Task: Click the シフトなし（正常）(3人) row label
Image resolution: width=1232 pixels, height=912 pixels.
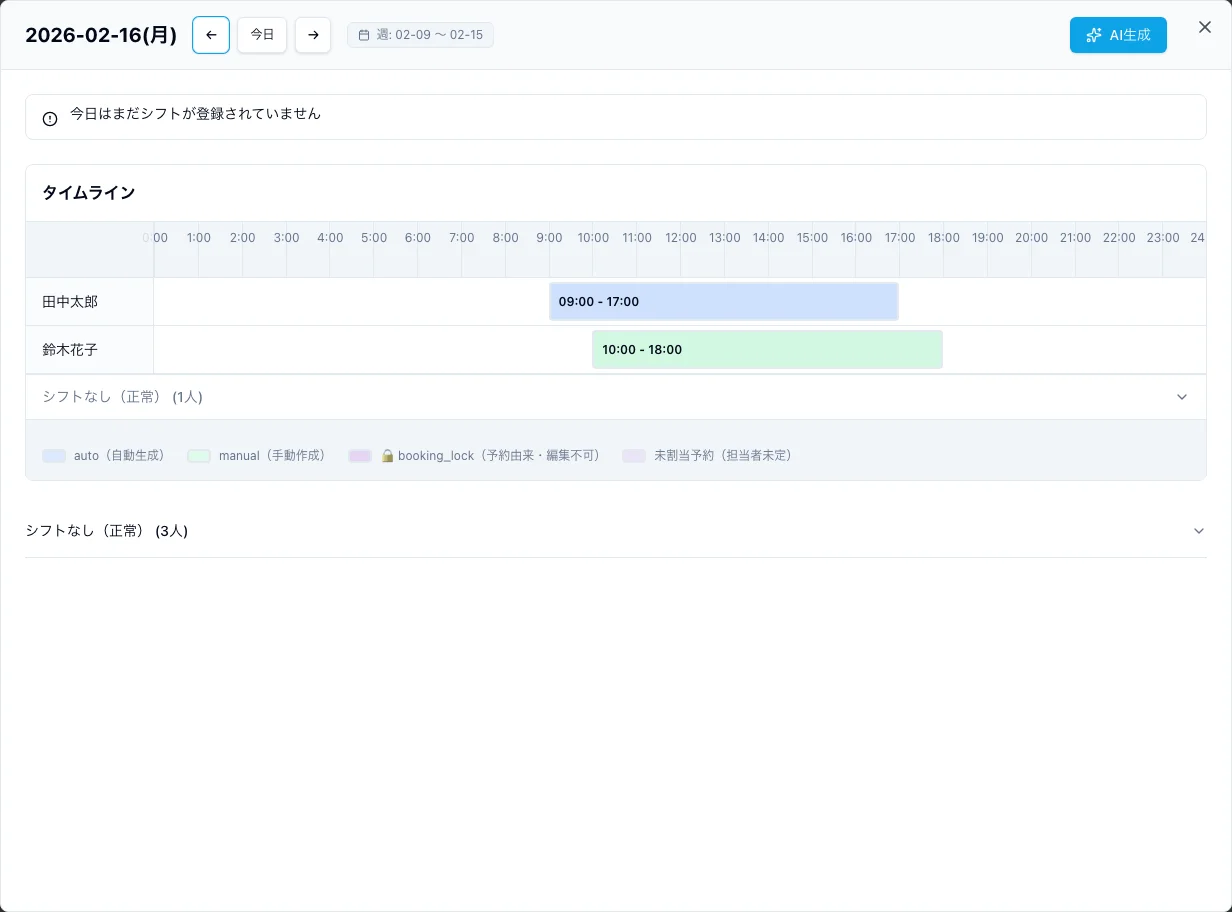Action: [107, 531]
